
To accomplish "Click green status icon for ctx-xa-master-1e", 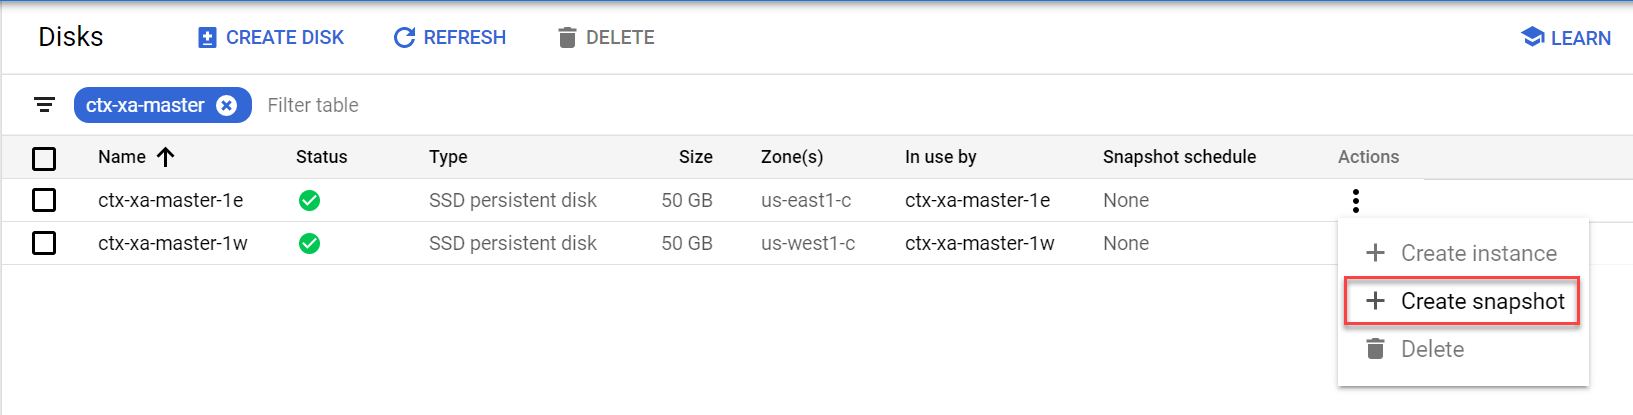I will click(x=310, y=201).
